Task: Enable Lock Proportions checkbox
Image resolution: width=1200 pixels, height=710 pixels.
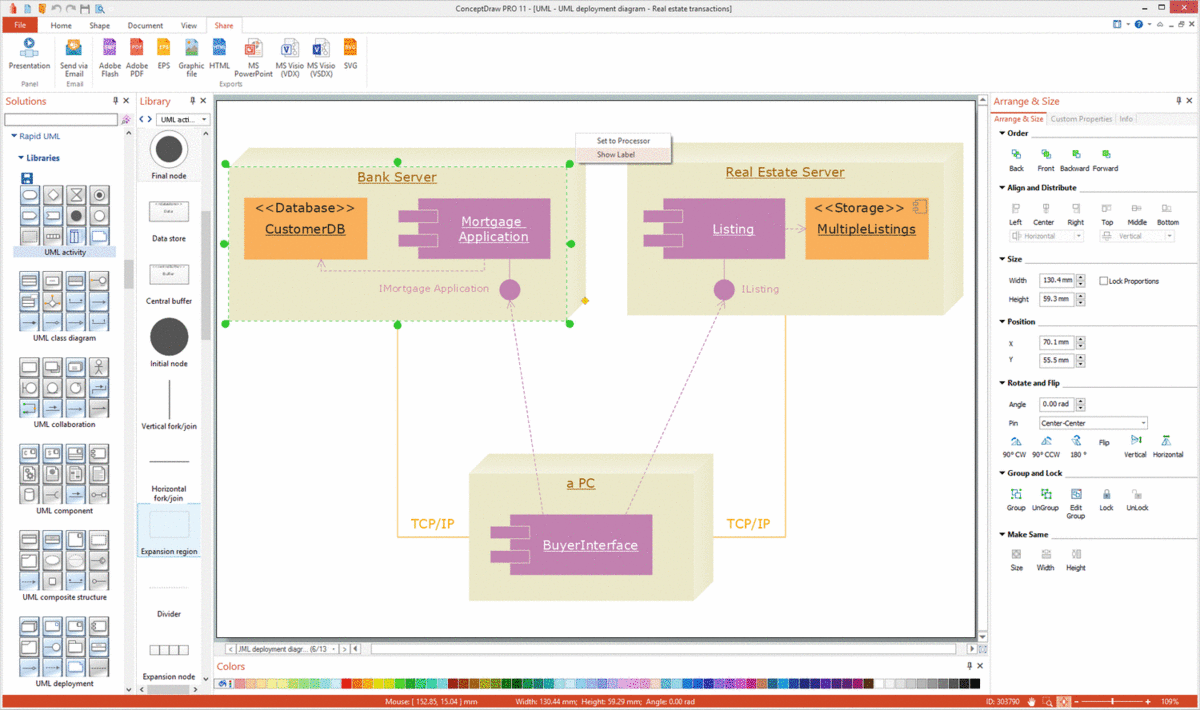Action: coord(1103,281)
